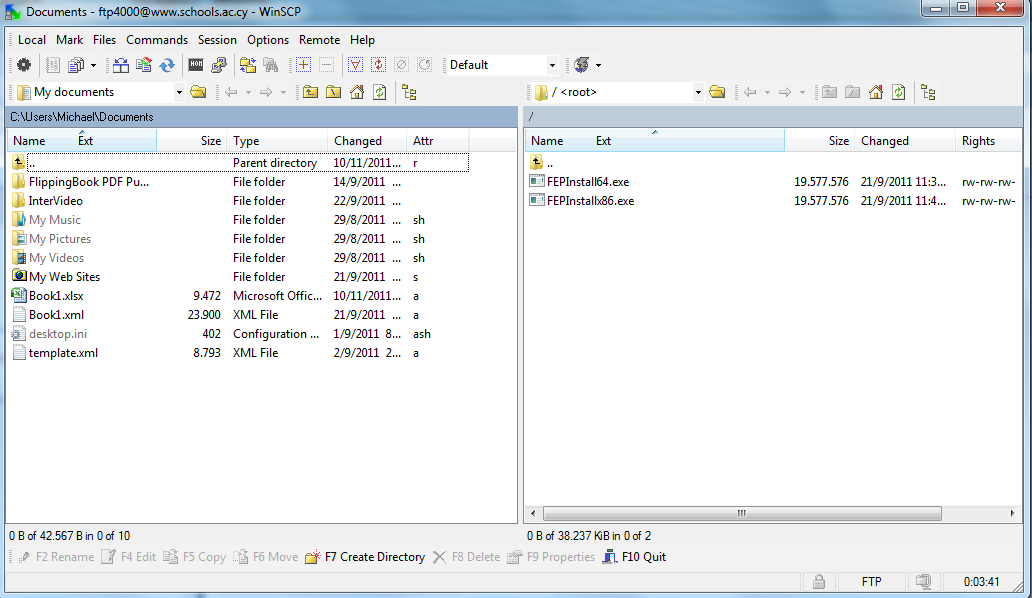Screen dimensions: 1032x598
Task: Go to local parent directory icon
Action: (x=311, y=92)
